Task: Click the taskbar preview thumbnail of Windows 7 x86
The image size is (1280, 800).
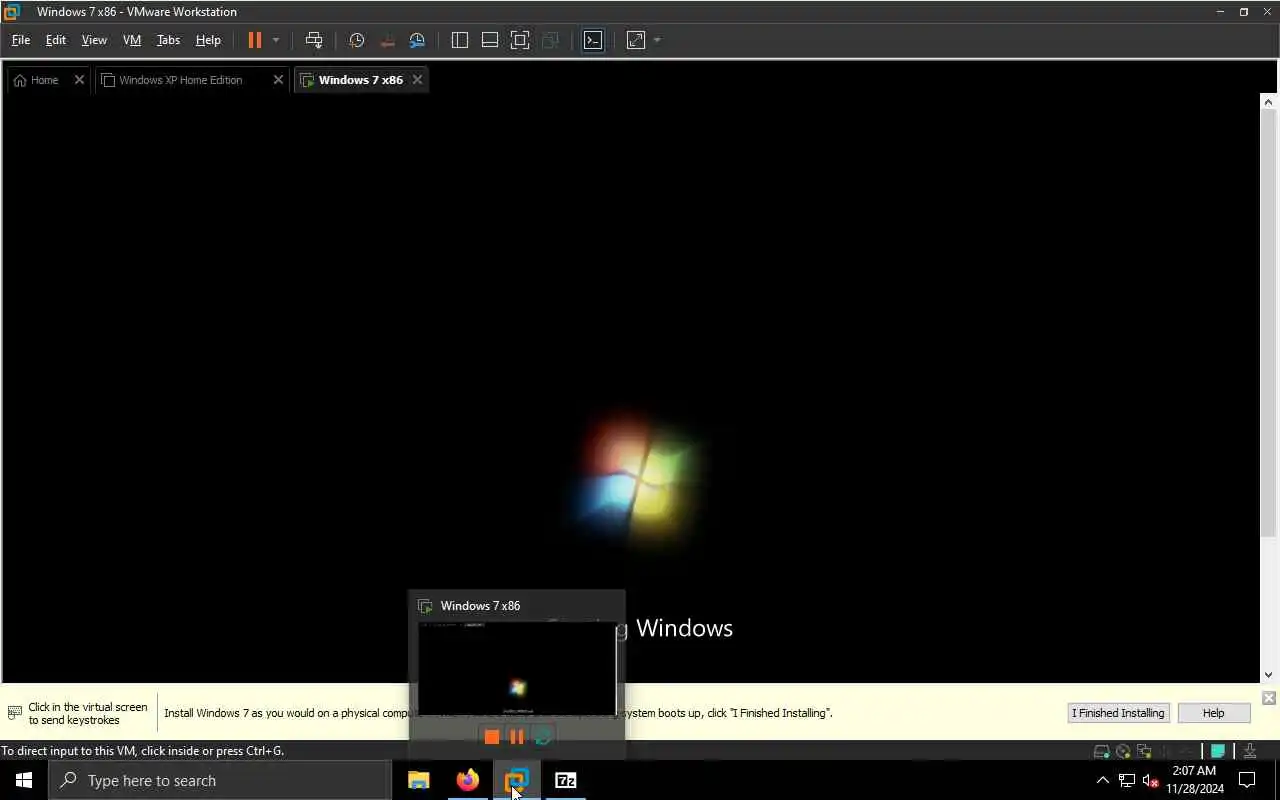Action: click(517, 668)
